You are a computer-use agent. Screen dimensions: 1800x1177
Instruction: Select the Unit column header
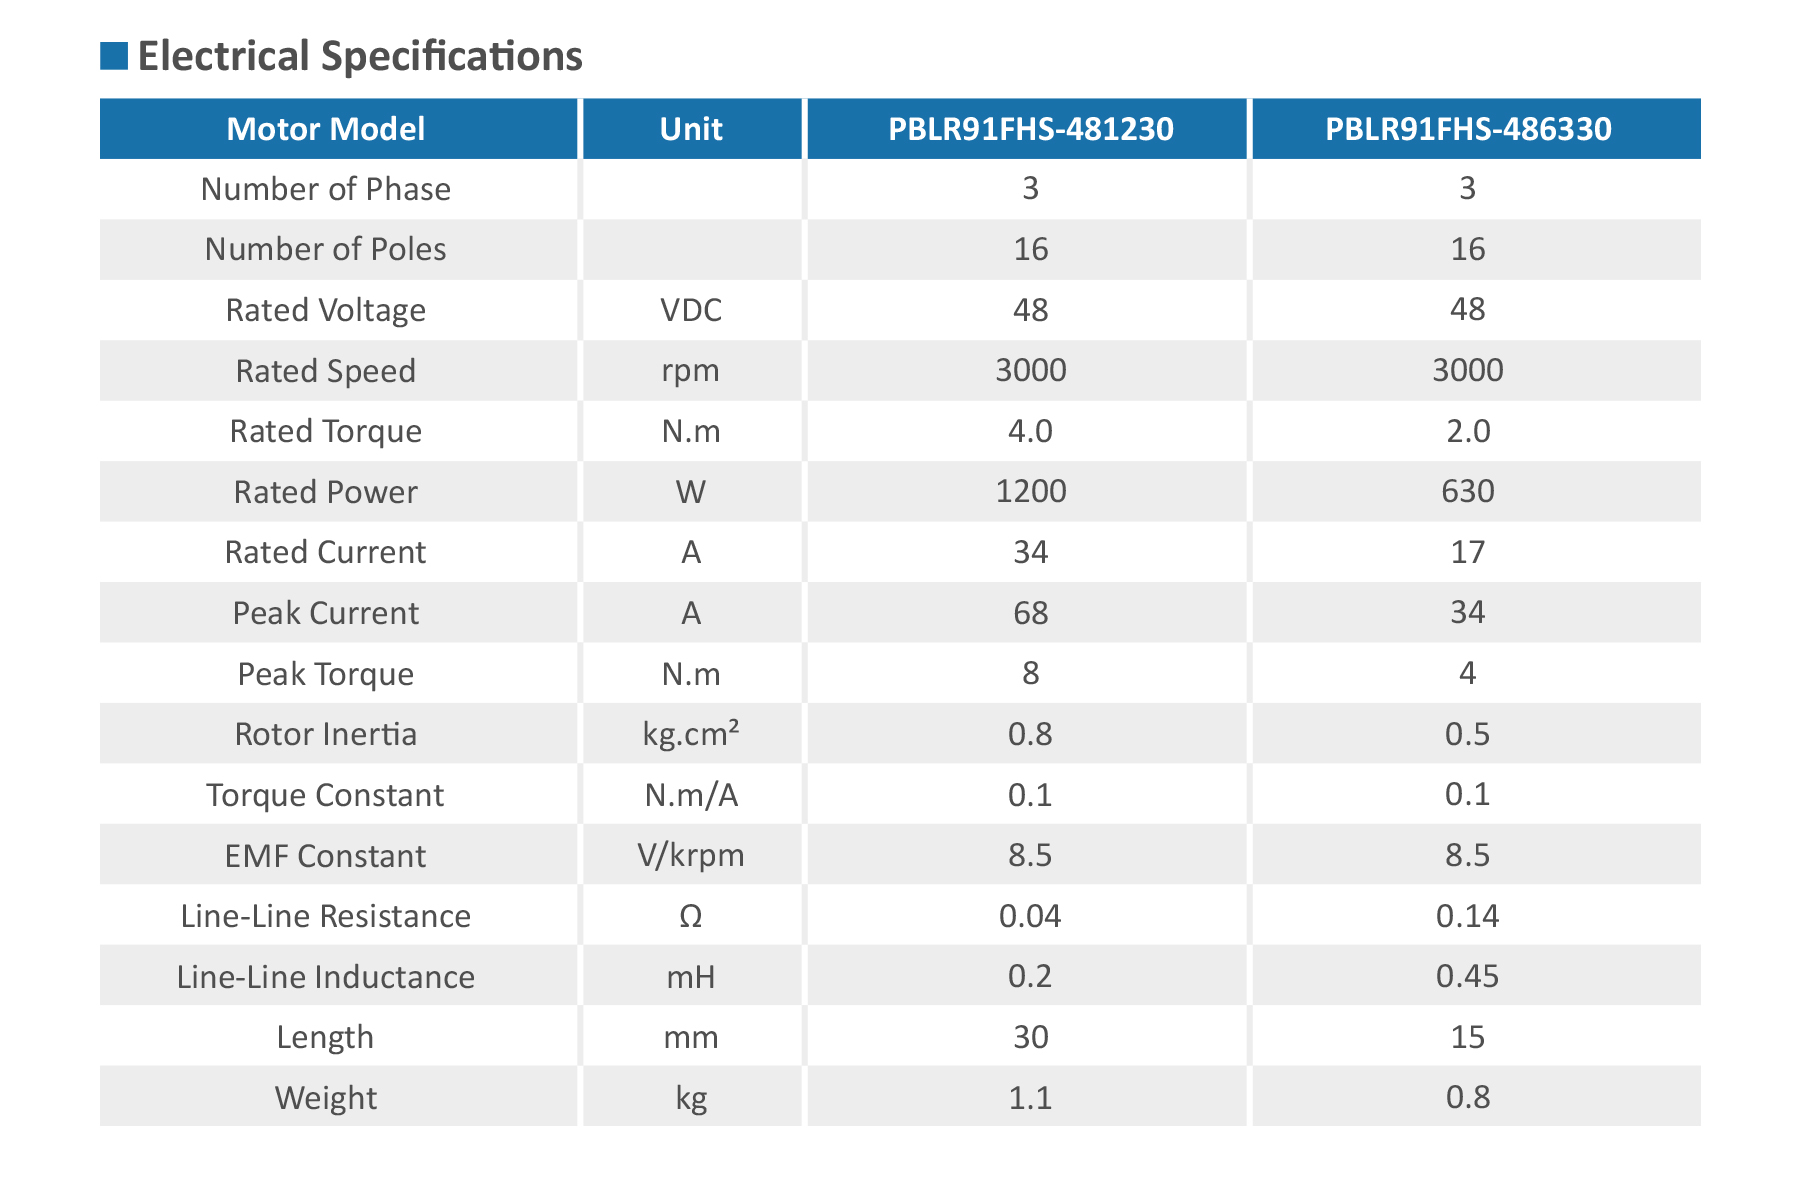coord(691,129)
